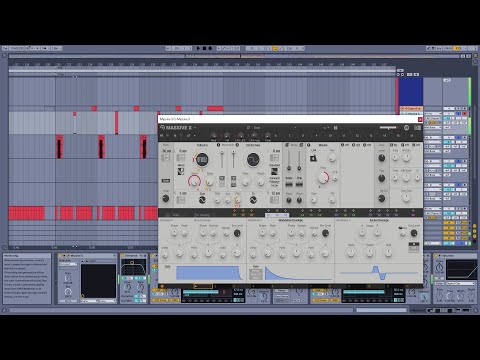
Task: Arm the Ableton transport record button
Action: (210, 48)
